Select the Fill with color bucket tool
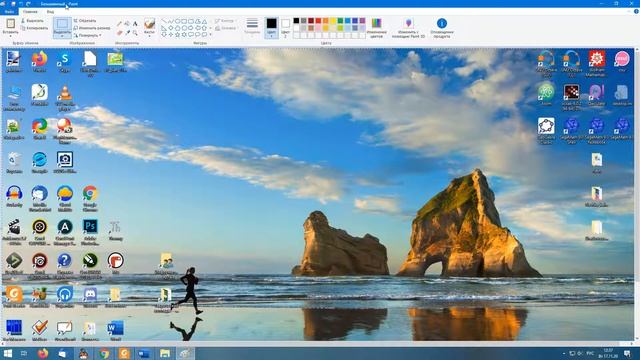Image resolution: width=640 pixels, height=360 pixels. [127, 24]
